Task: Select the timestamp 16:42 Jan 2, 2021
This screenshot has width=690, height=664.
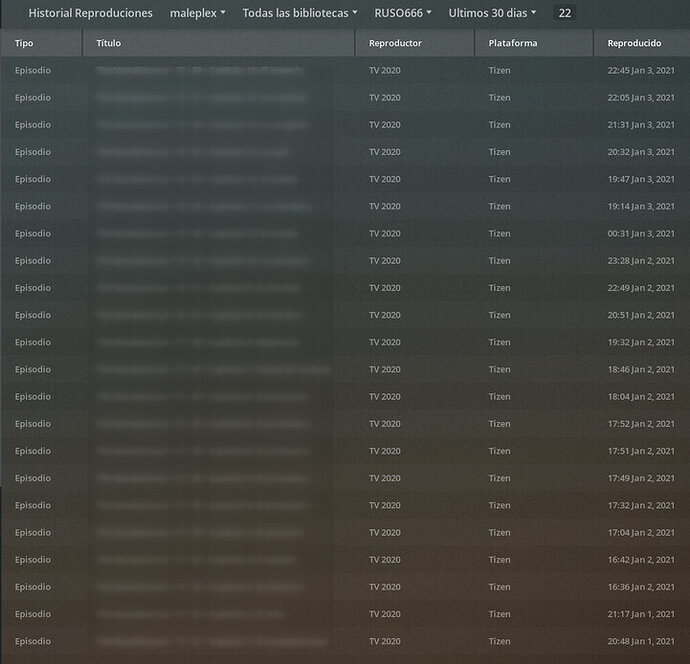Action: coord(641,560)
